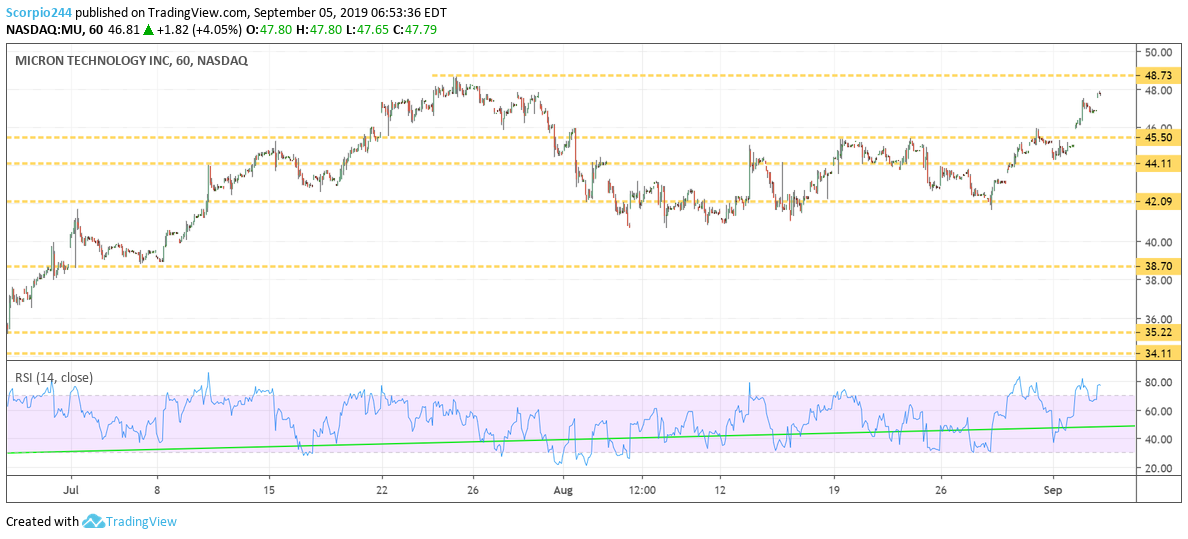Click the 12:00 label on time axis
Viewport: 1188px width, 539px height.
[641, 490]
